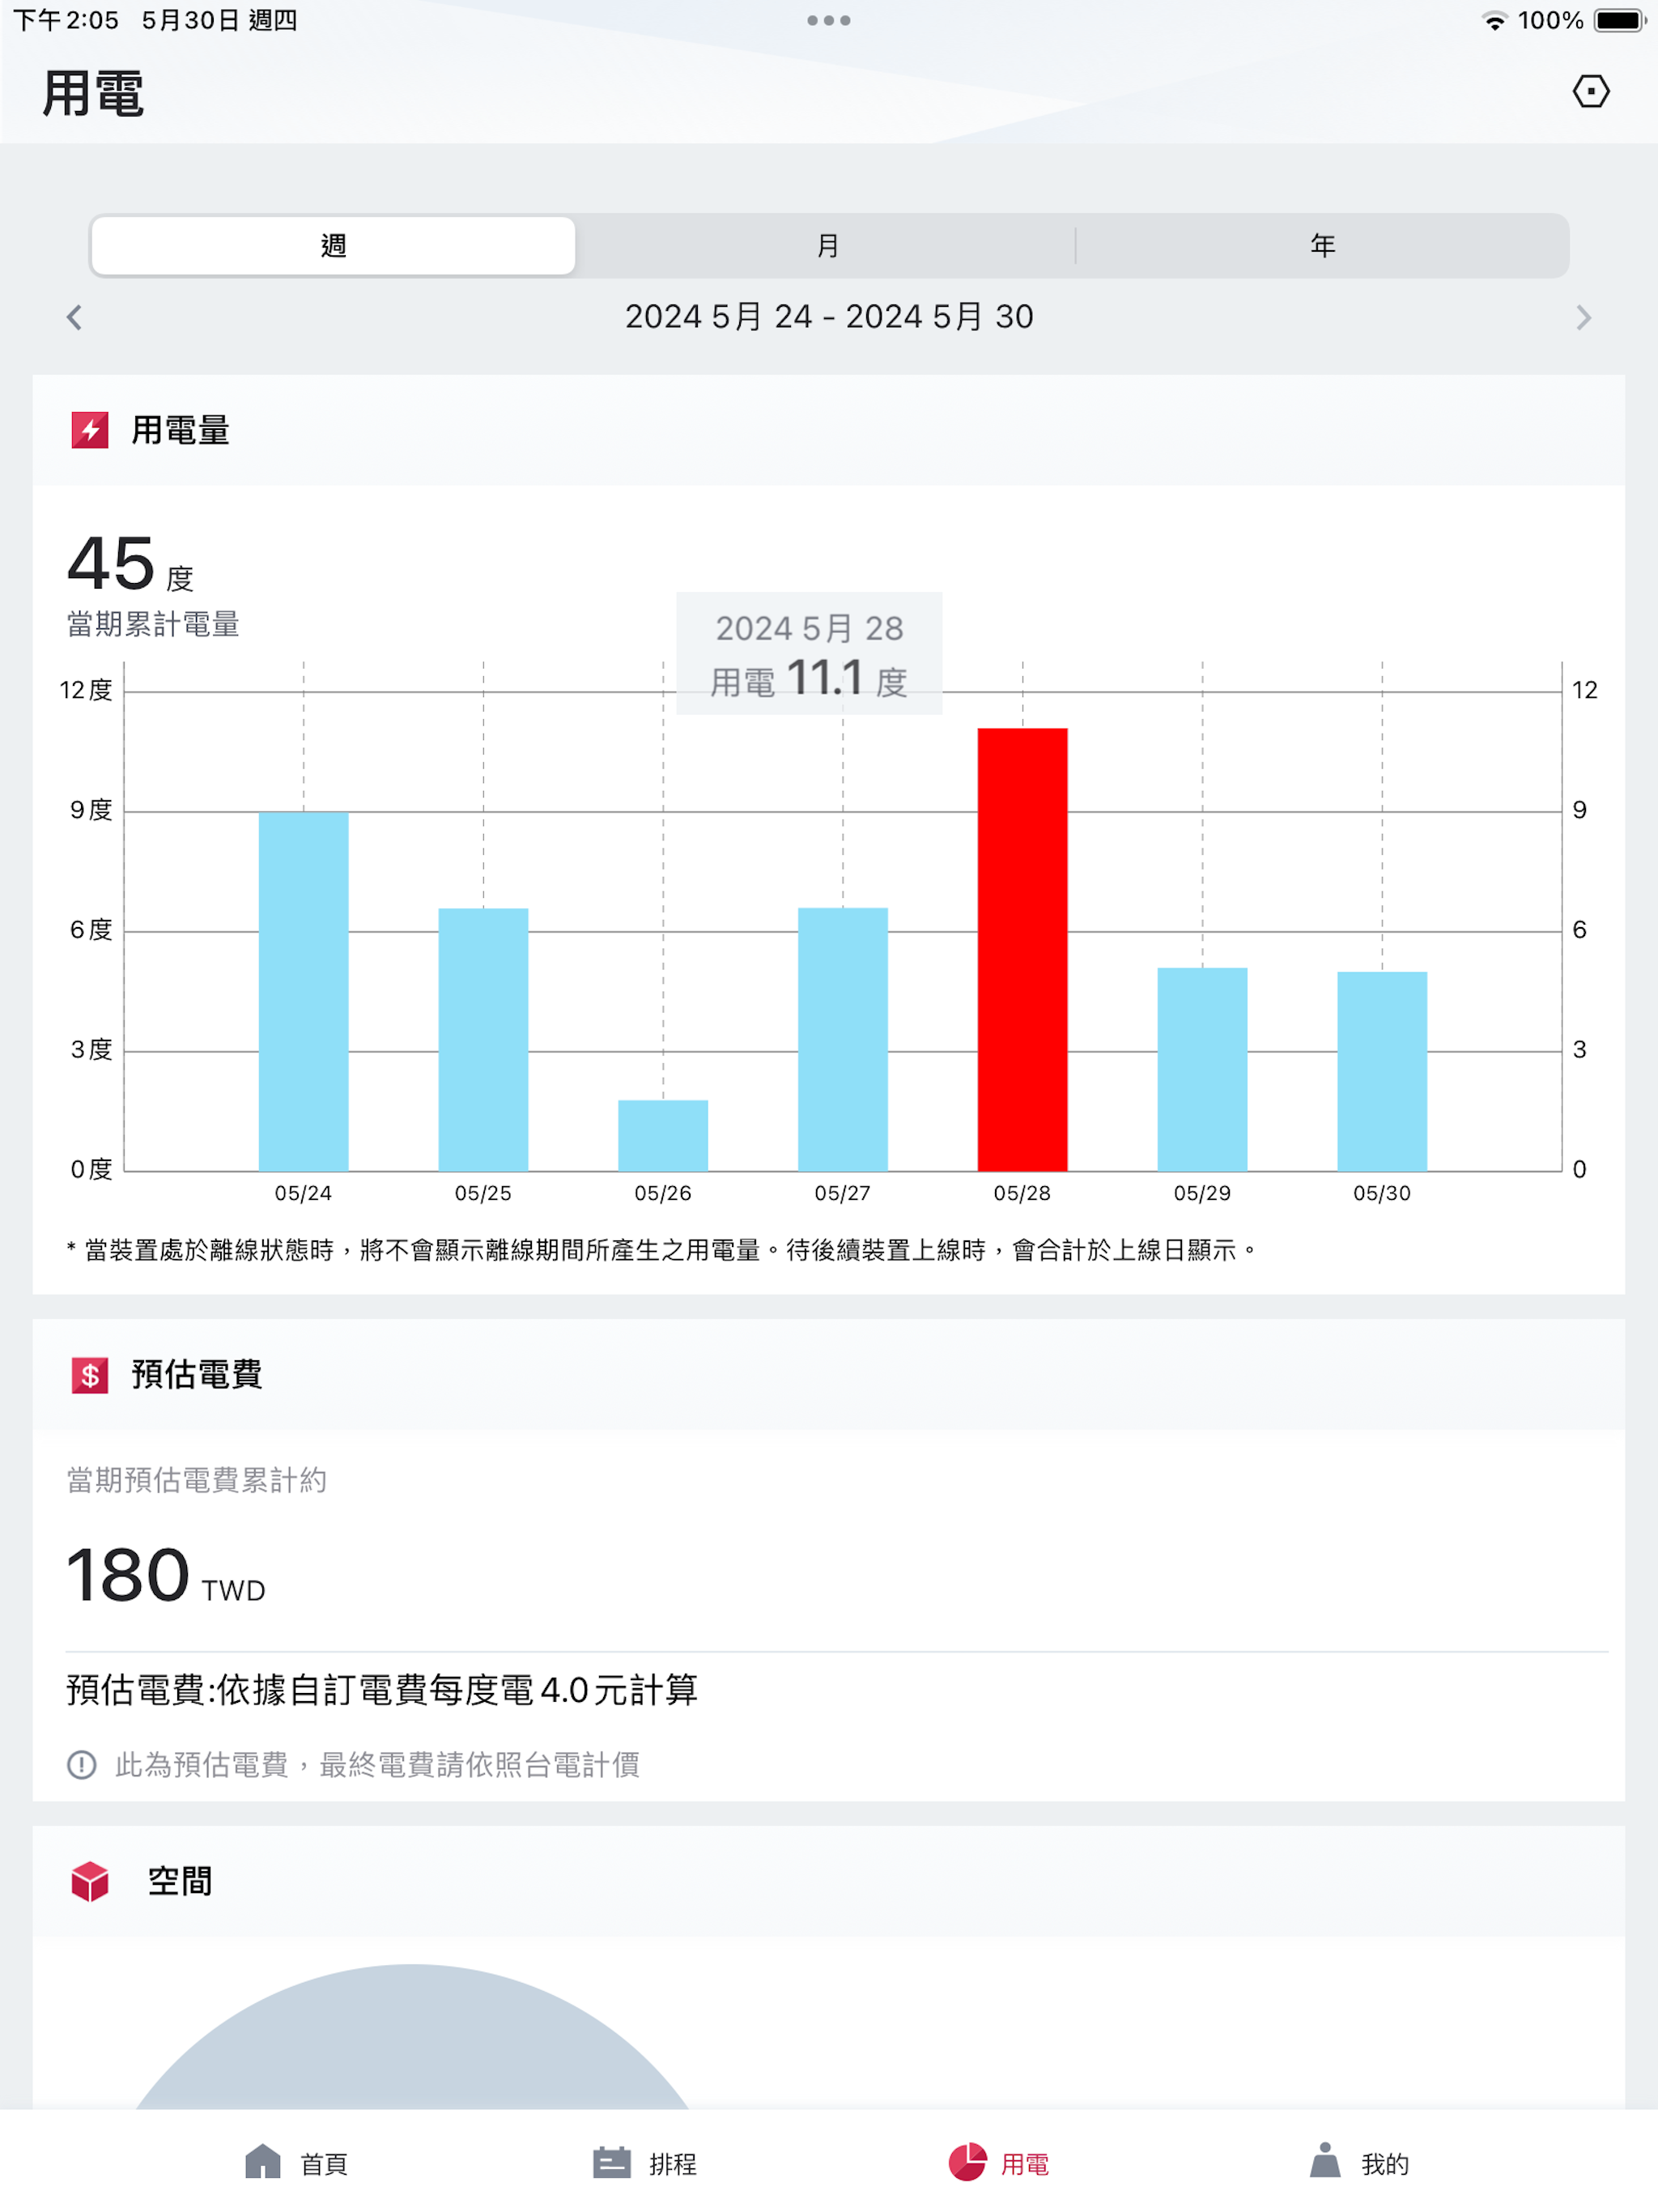
Task: Tap the 當期預估電費累計約 label
Action: point(197,1480)
